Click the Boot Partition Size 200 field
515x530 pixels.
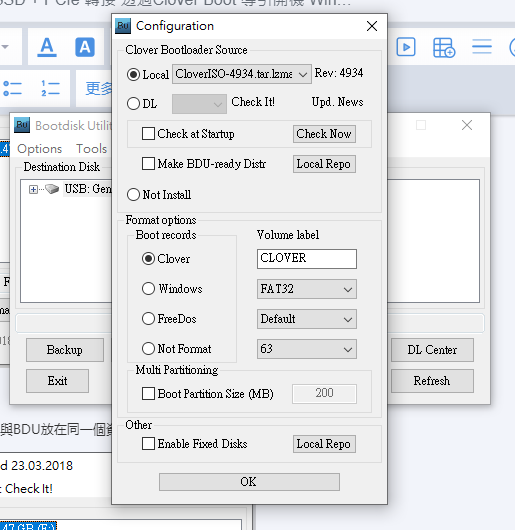pyautogui.click(x=324, y=393)
